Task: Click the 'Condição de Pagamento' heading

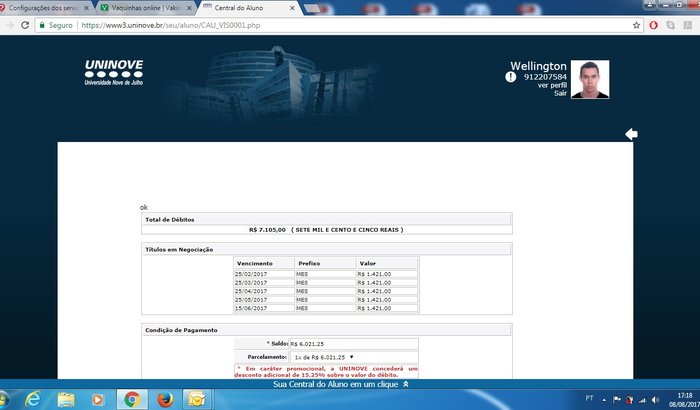Action: (x=181, y=330)
